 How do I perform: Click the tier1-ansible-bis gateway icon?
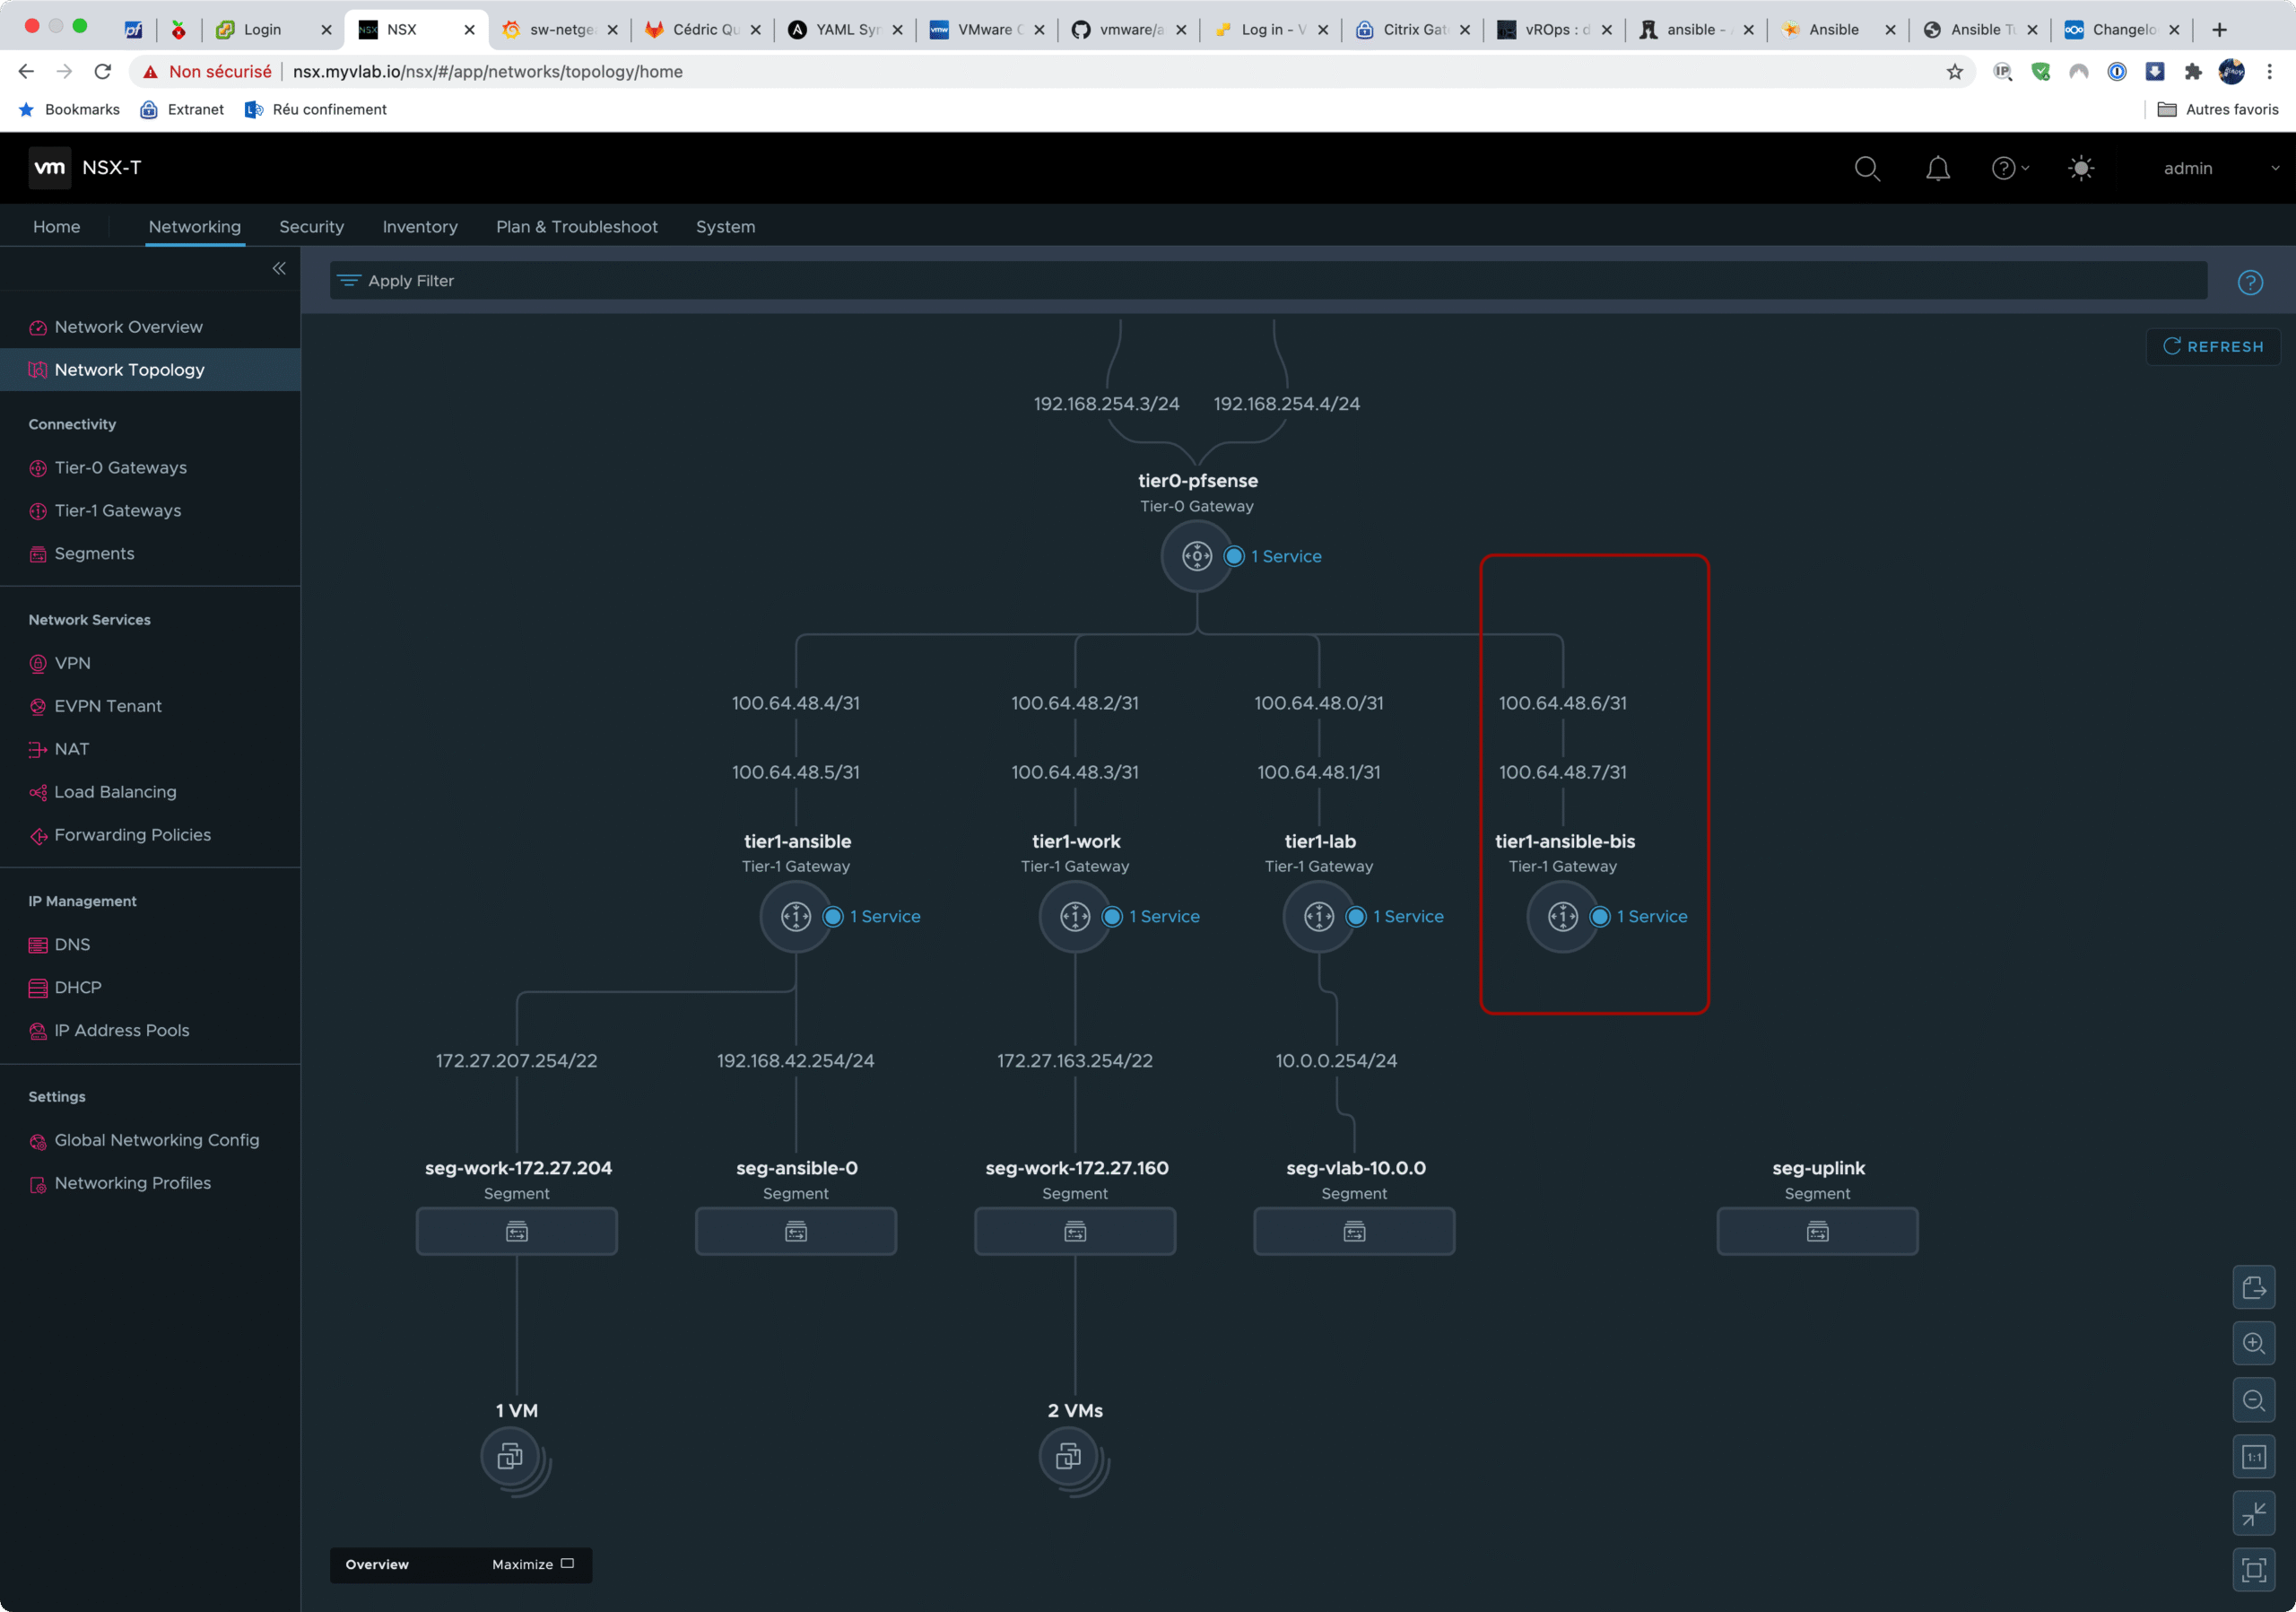(x=1562, y=916)
